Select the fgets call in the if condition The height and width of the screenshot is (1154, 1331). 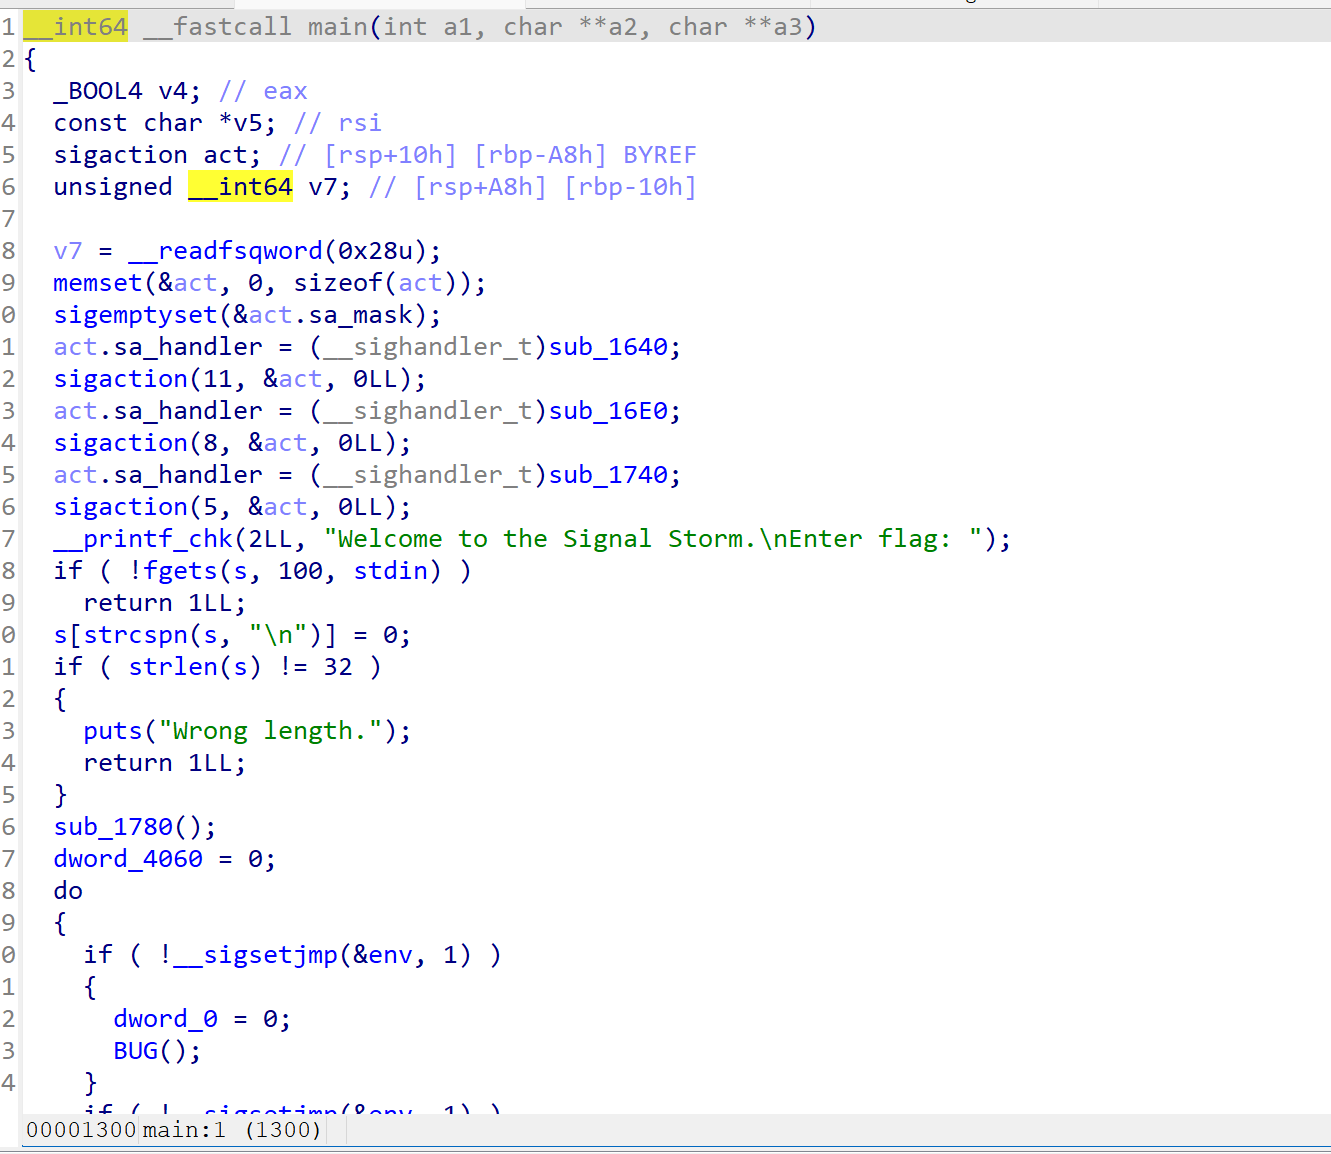tap(180, 571)
